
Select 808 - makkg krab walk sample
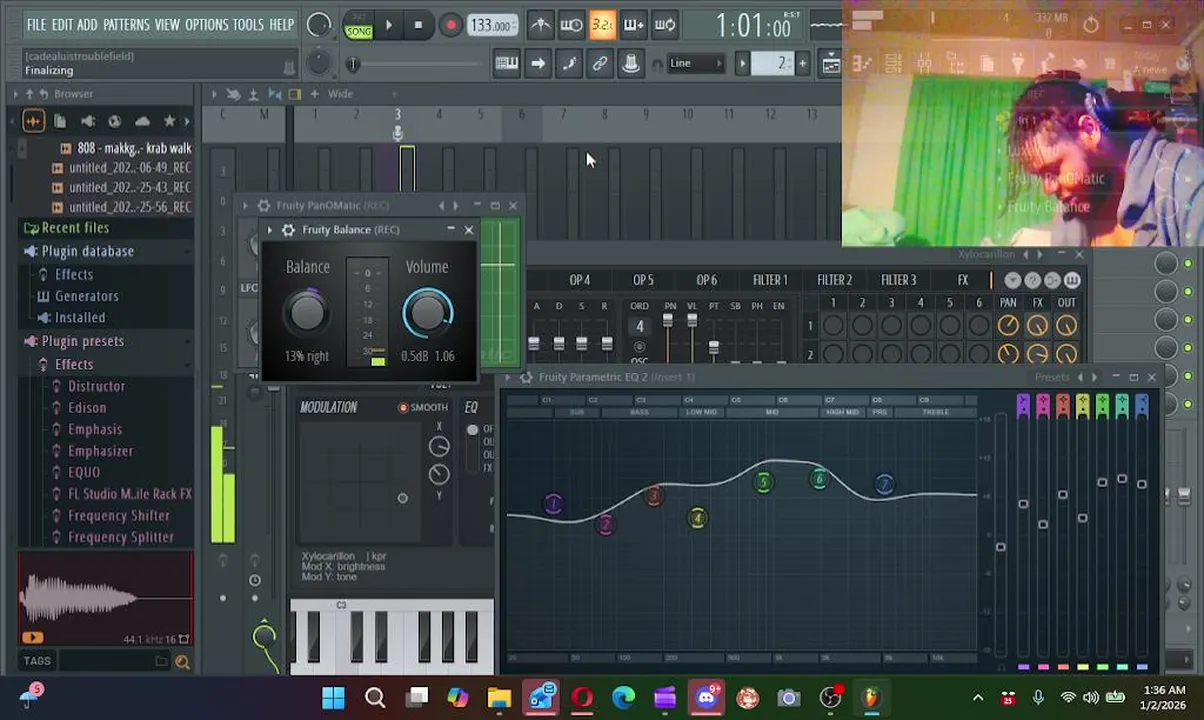pyautogui.click(x=134, y=148)
